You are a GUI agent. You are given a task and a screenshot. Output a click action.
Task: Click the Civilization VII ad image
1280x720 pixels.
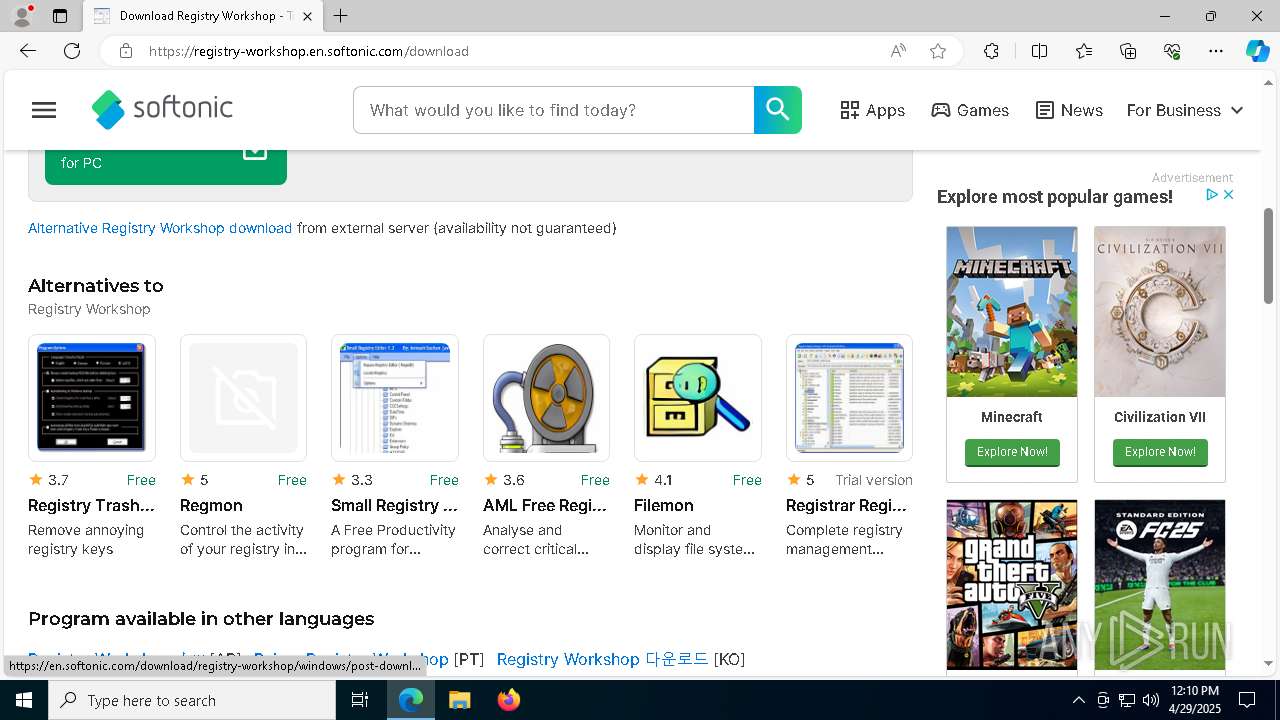(1160, 311)
